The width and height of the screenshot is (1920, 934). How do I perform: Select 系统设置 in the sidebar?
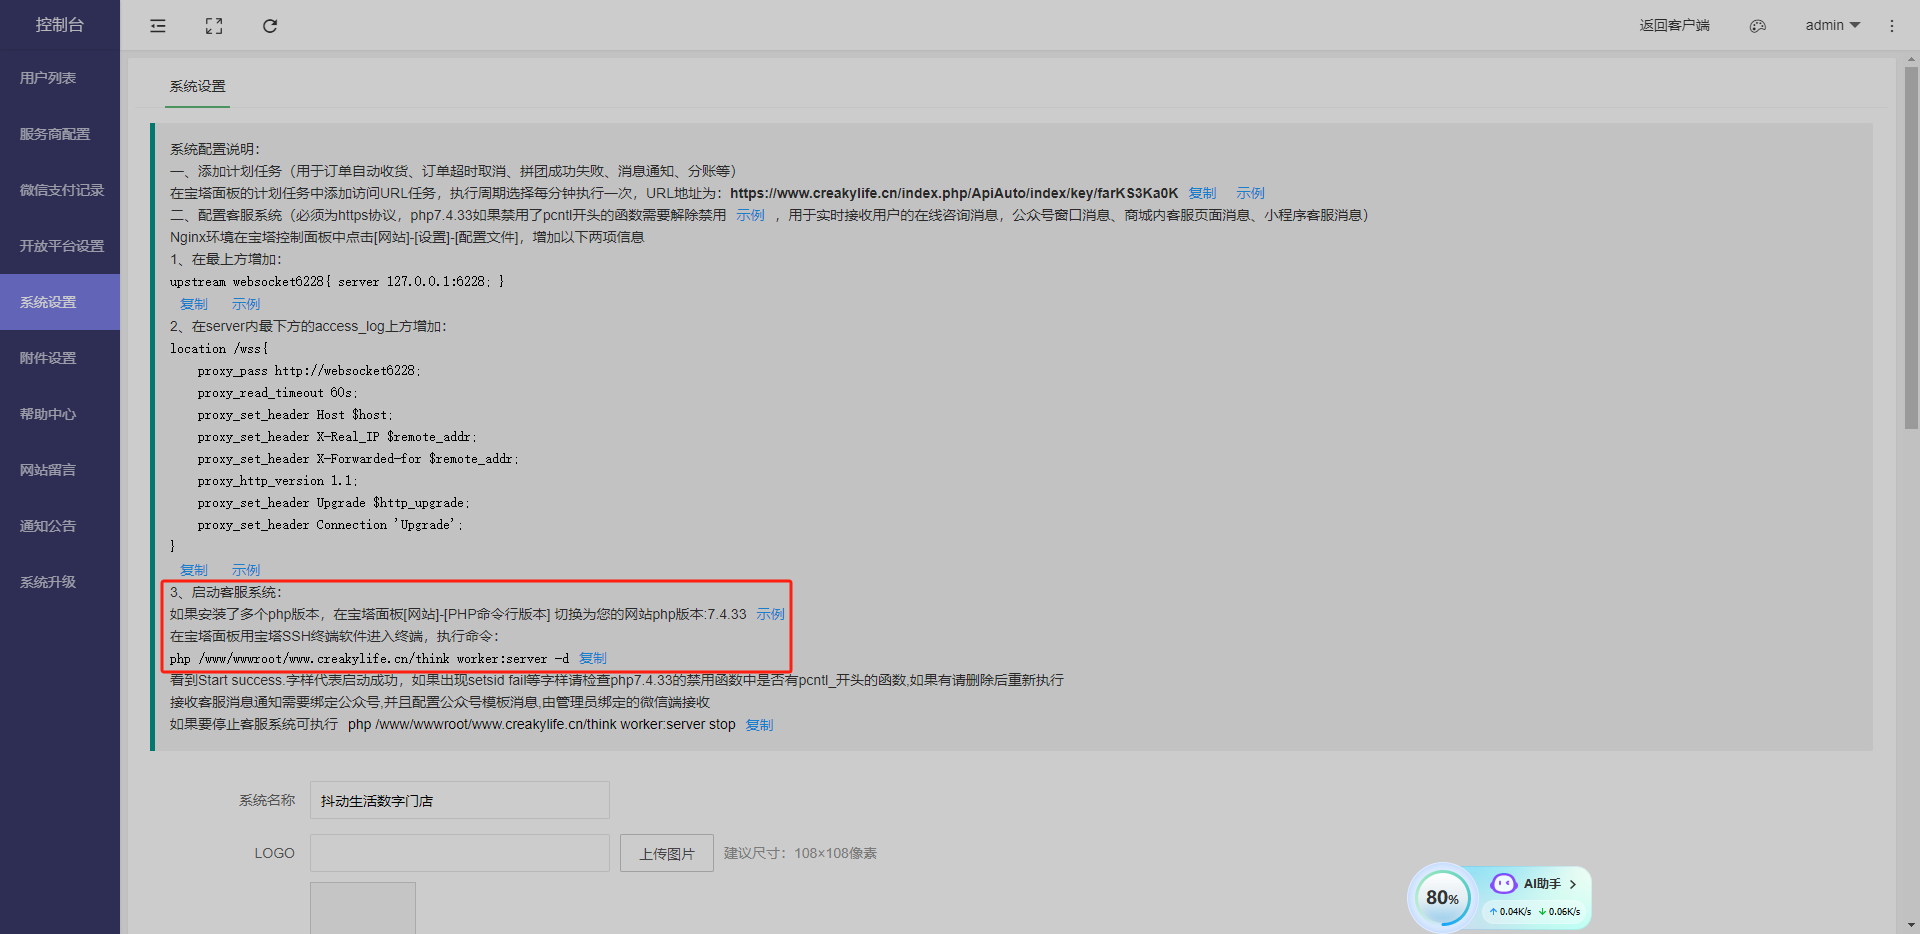pyautogui.click(x=60, y=302)
